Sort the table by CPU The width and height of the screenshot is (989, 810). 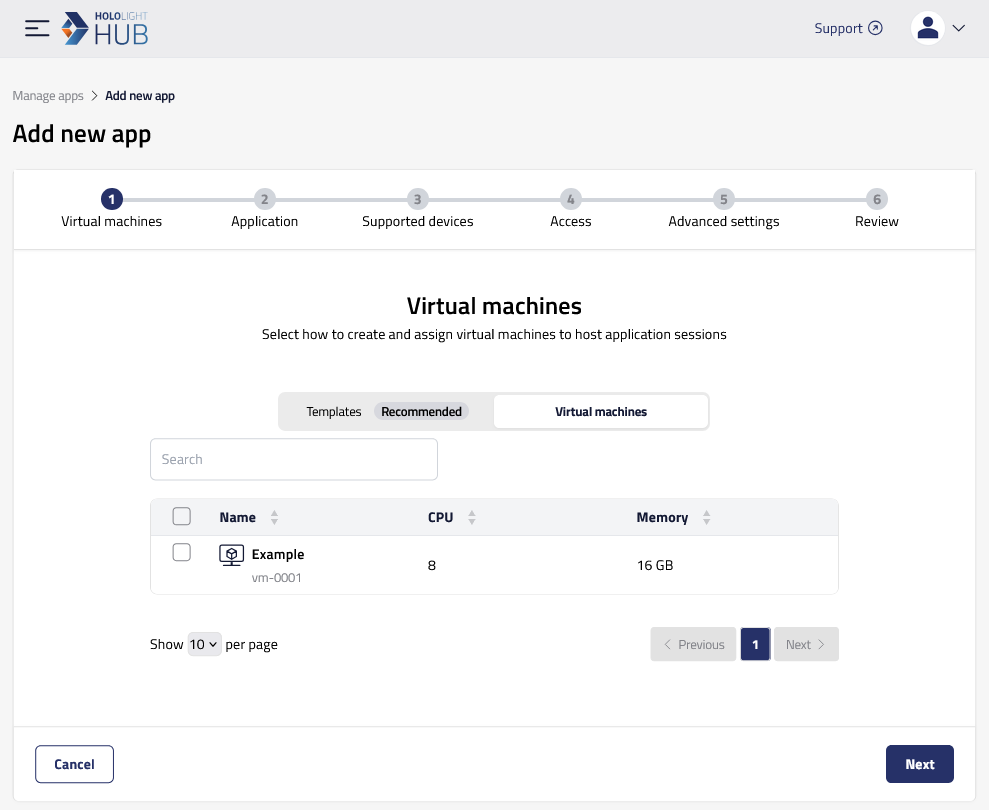click(472, 517)
